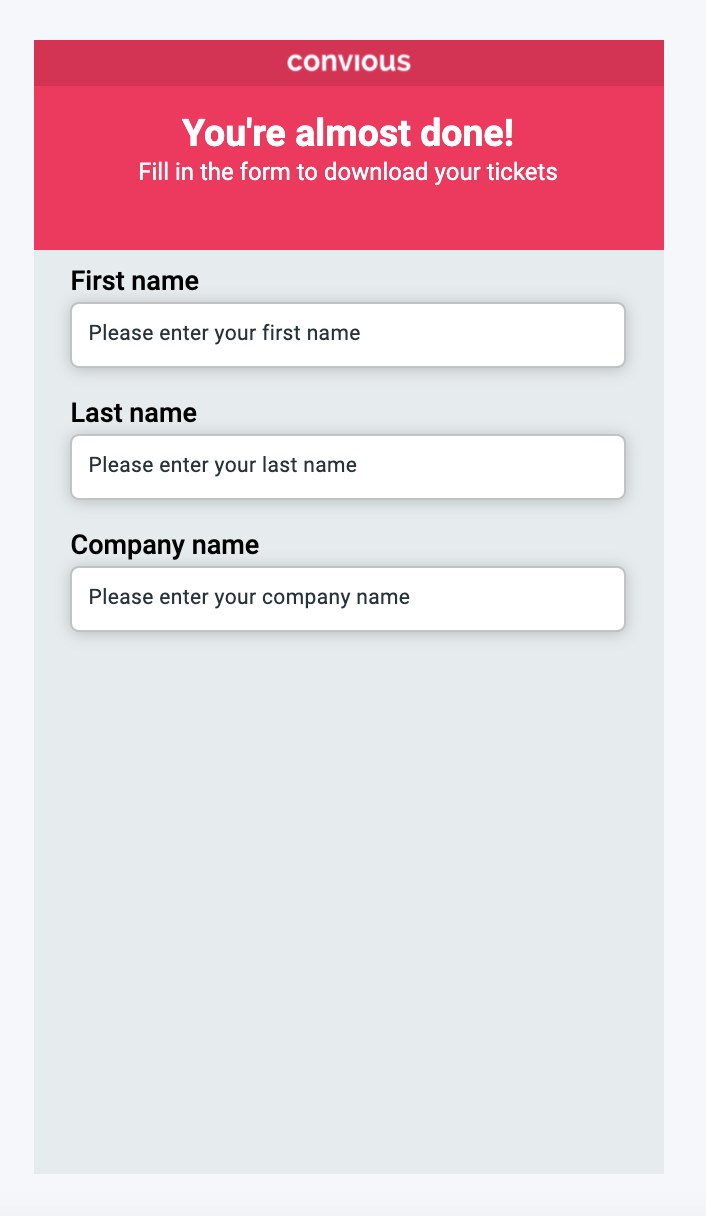Click the "Company name" label
Viewport: 706px width, 1216px height.
point(165,545)
